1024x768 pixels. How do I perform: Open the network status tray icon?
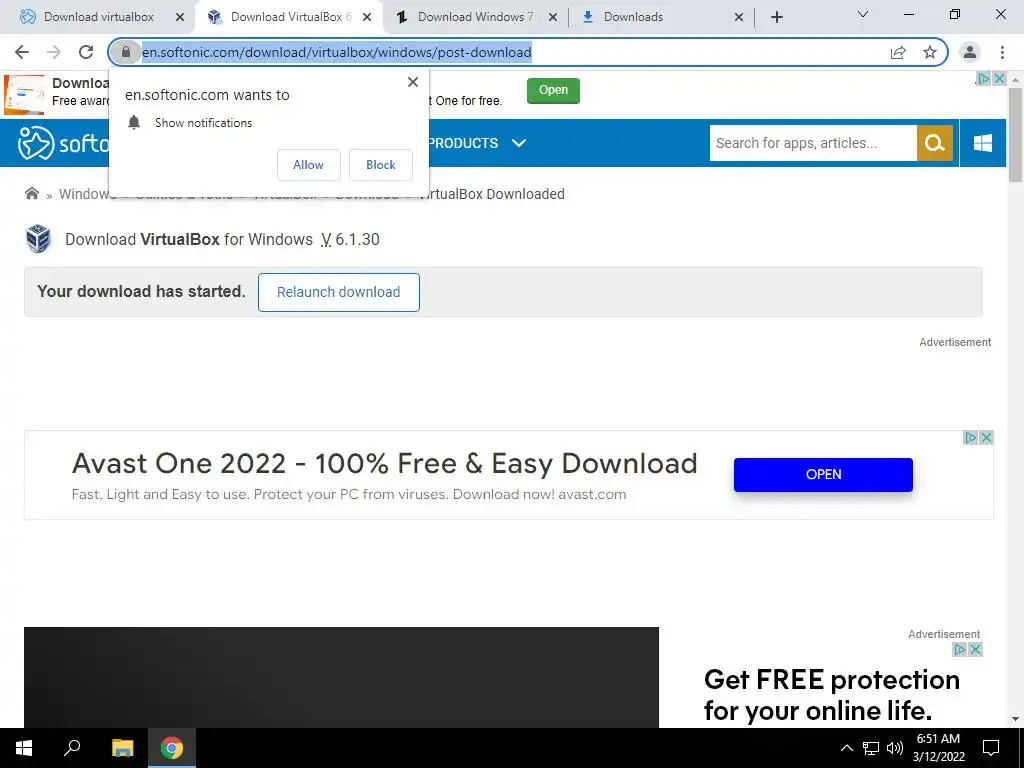871,748
